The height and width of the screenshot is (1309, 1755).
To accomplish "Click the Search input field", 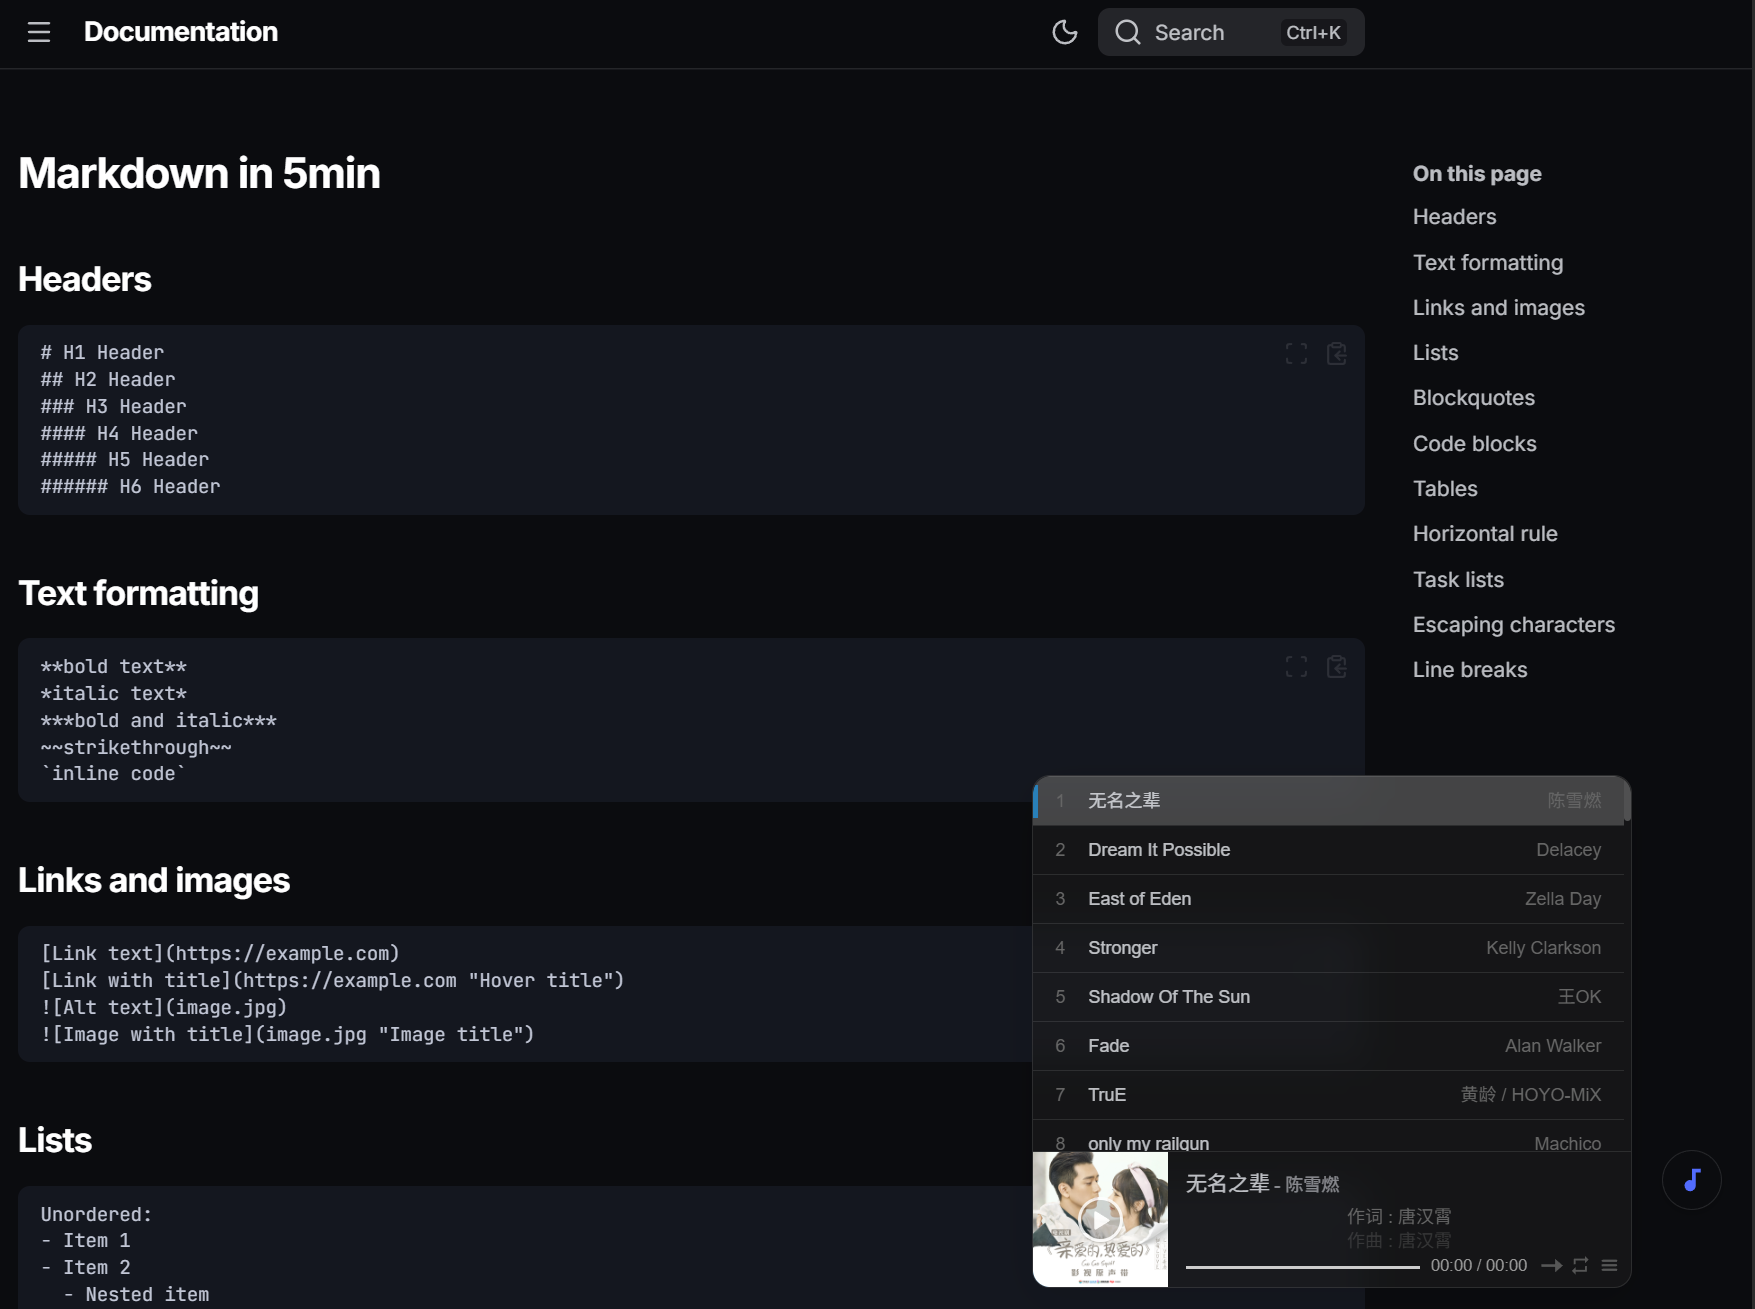I will coord(1230,32).
